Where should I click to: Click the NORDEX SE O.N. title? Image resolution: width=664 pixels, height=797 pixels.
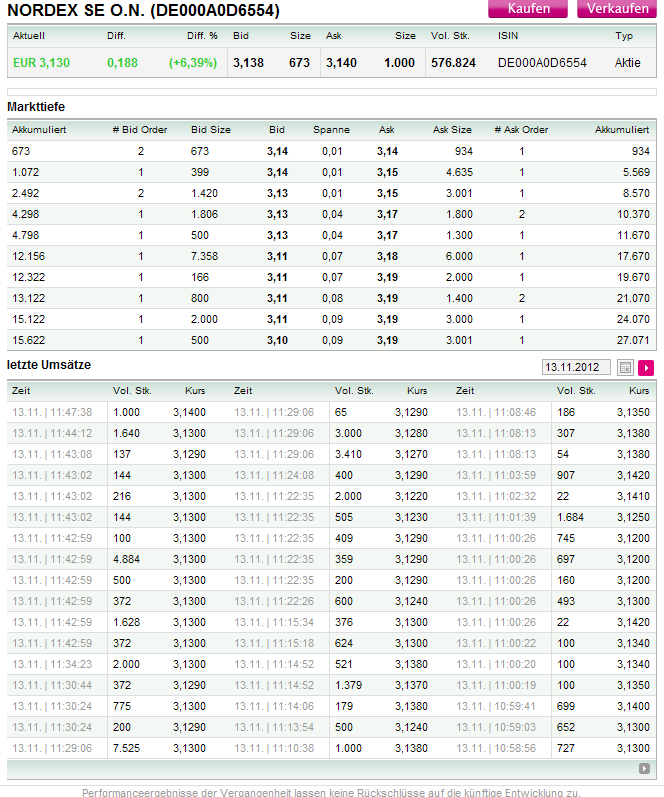(144, 11)
